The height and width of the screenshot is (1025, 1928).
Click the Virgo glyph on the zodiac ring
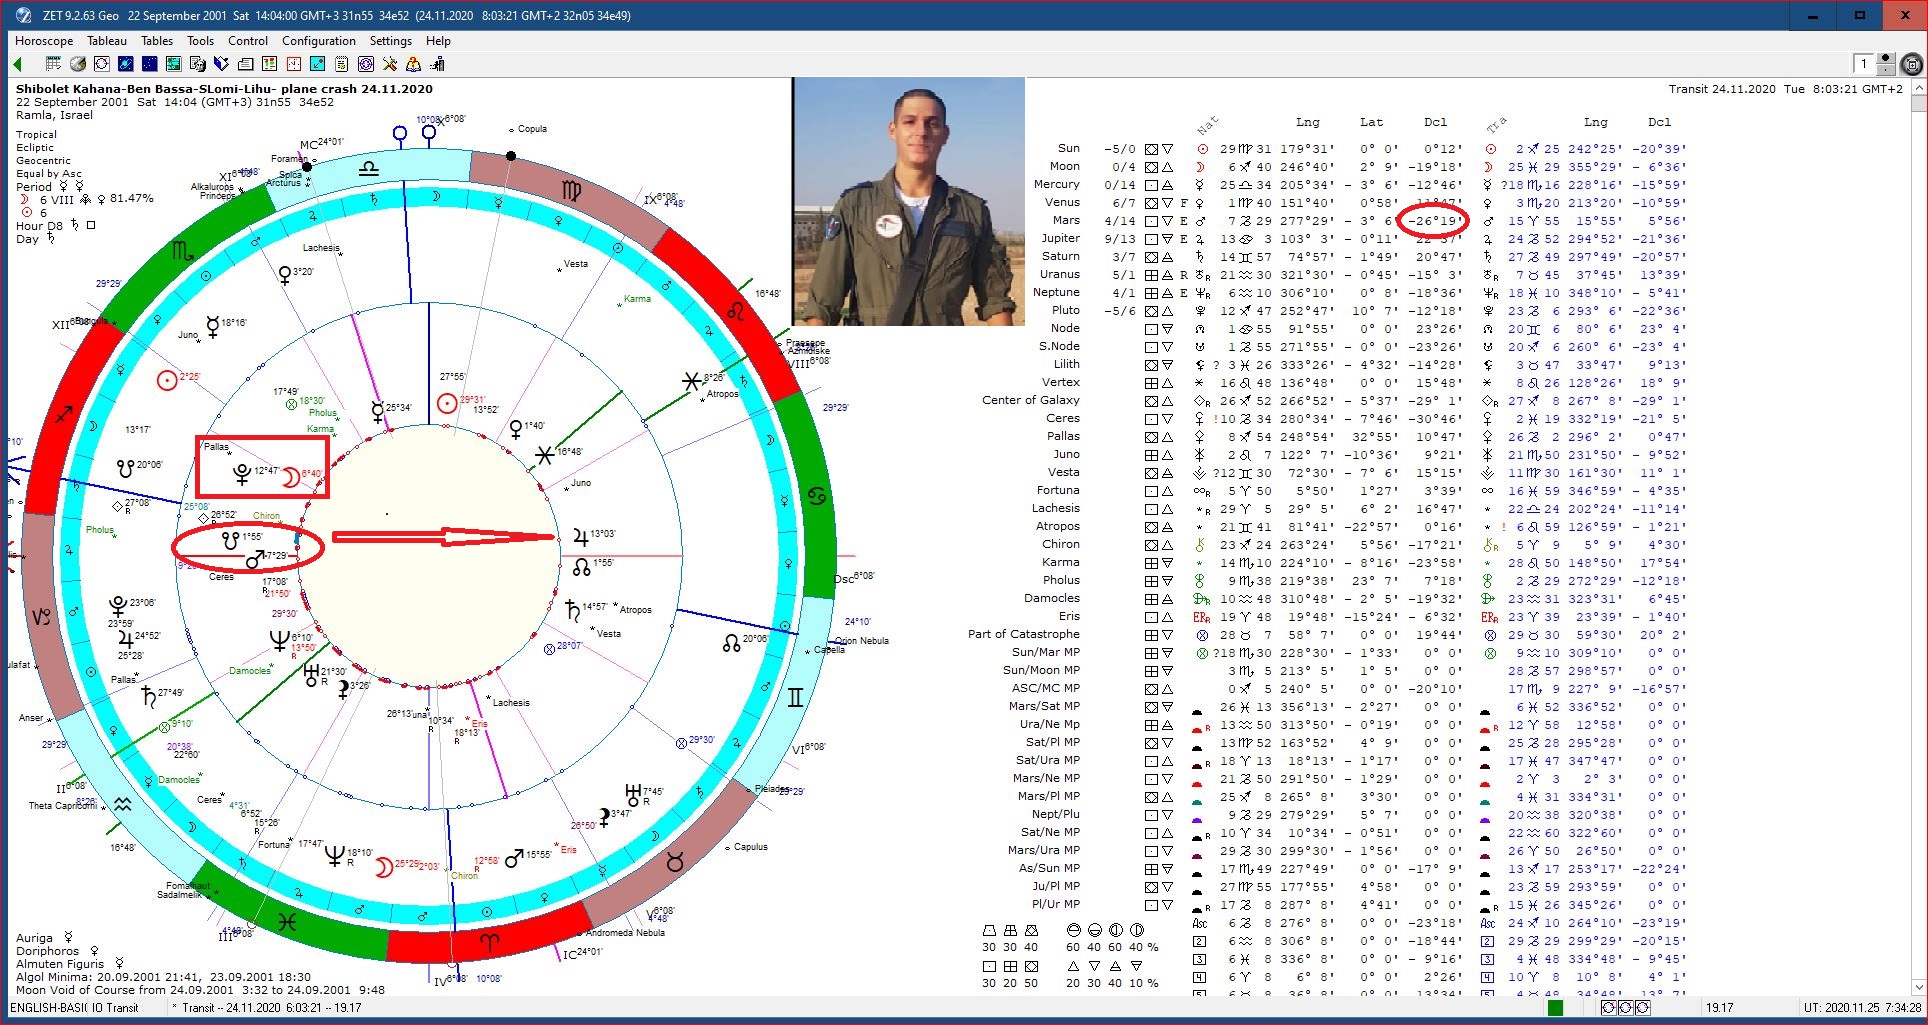click(x=571, y=190)
